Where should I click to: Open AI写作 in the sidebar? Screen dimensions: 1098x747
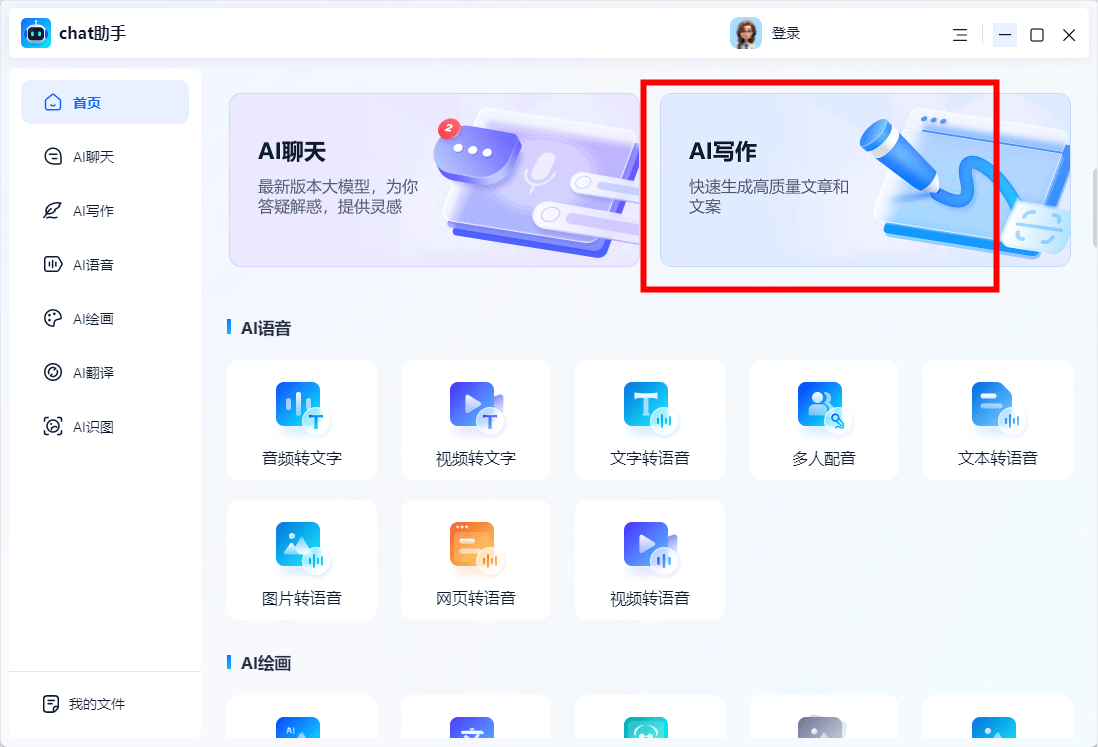tap(105, 210)
